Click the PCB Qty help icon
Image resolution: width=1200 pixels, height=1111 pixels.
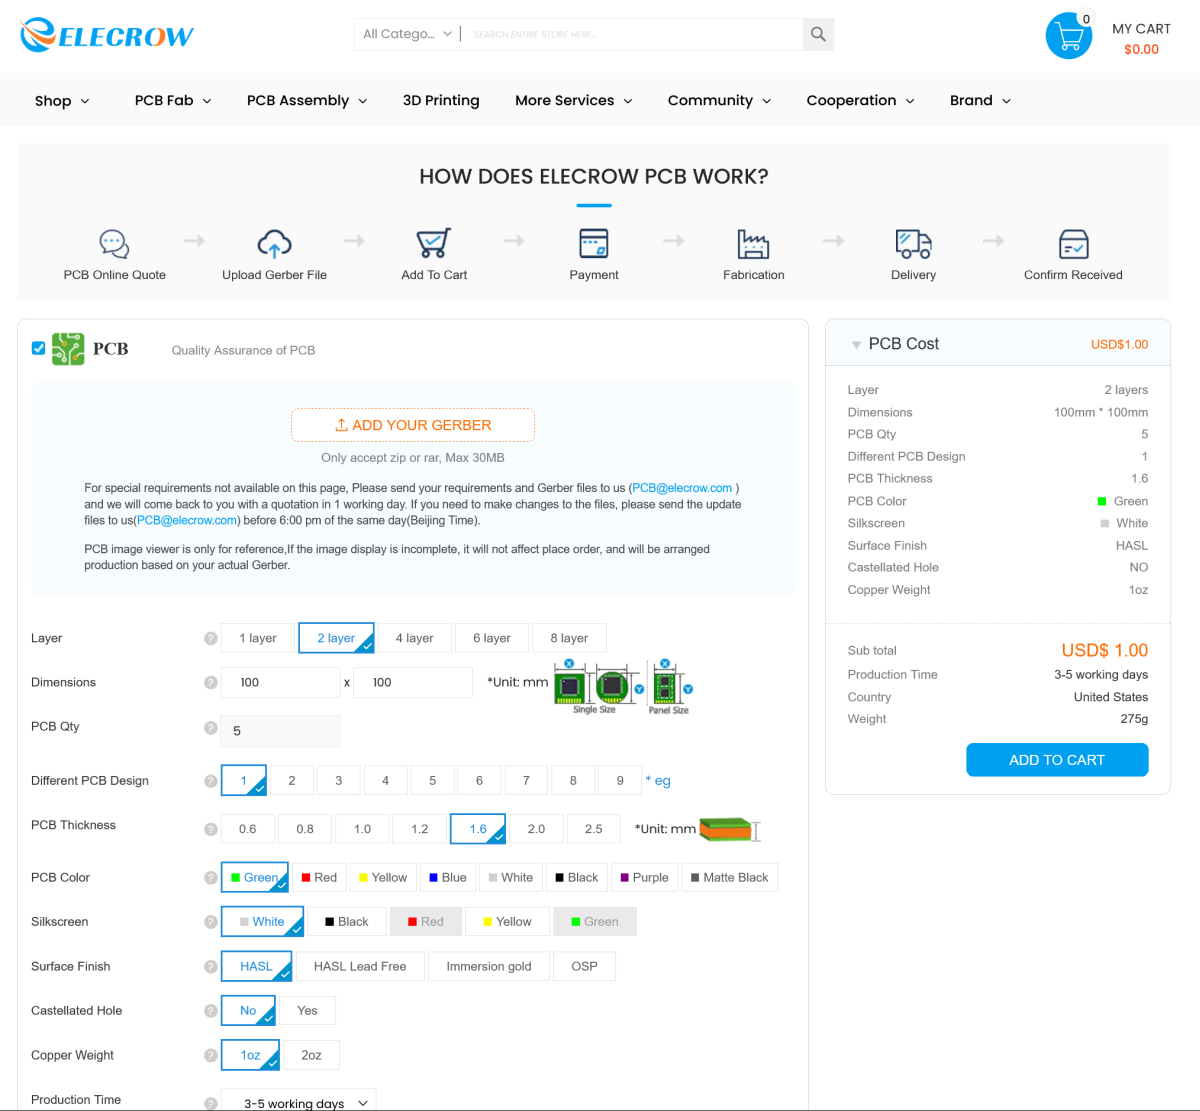[211, 727]
